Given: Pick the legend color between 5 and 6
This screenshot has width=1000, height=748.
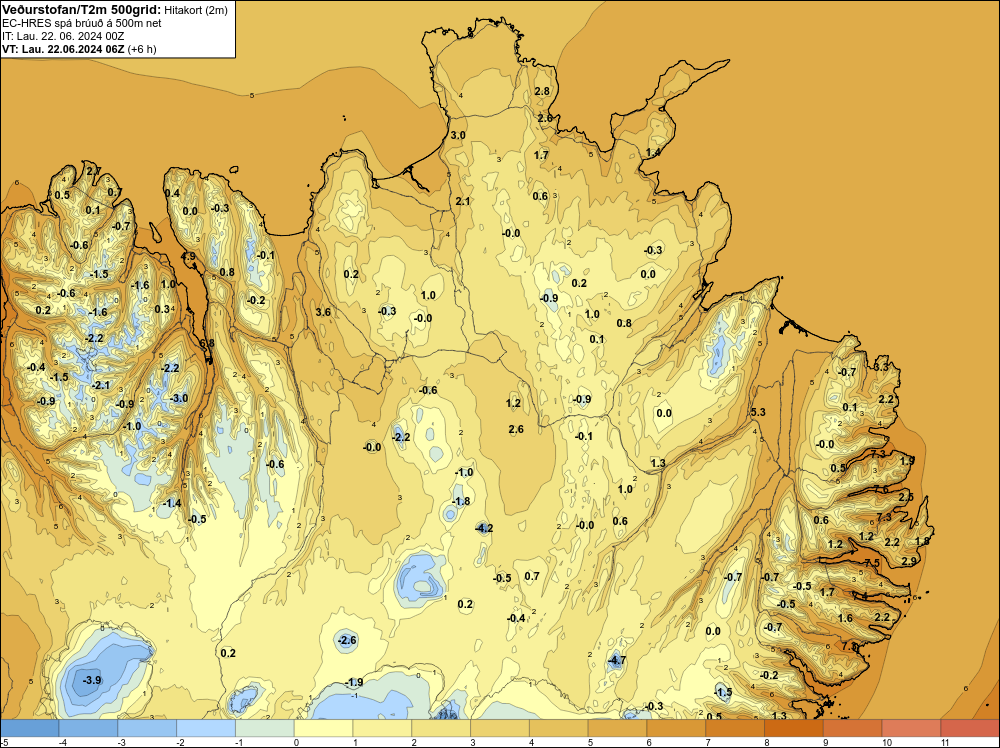Looking at the screenshot, I should click(x=617, y=728).
